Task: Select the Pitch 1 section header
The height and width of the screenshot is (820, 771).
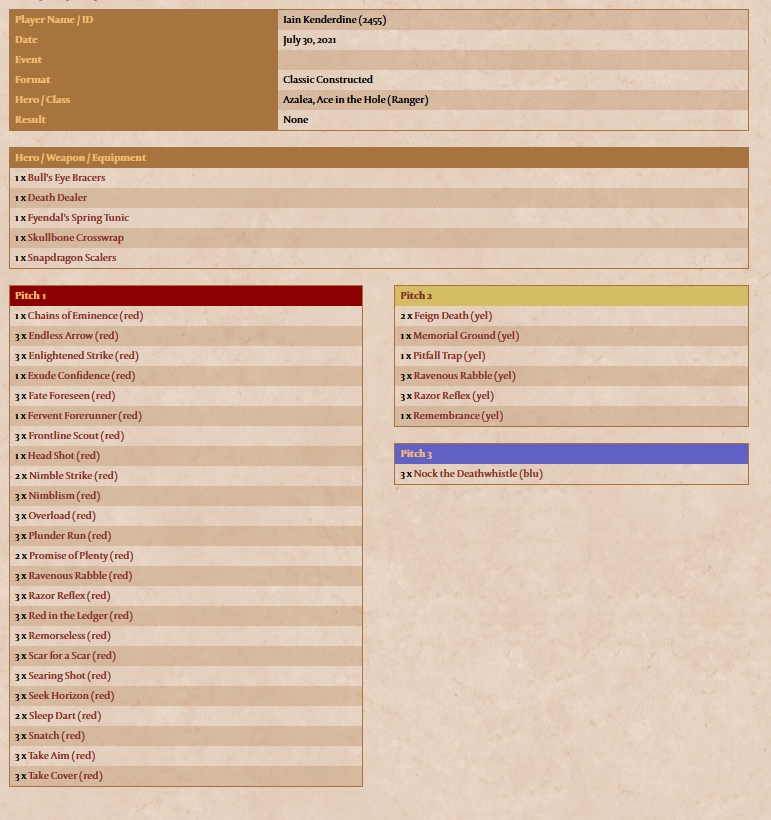Action: (186, 295)
